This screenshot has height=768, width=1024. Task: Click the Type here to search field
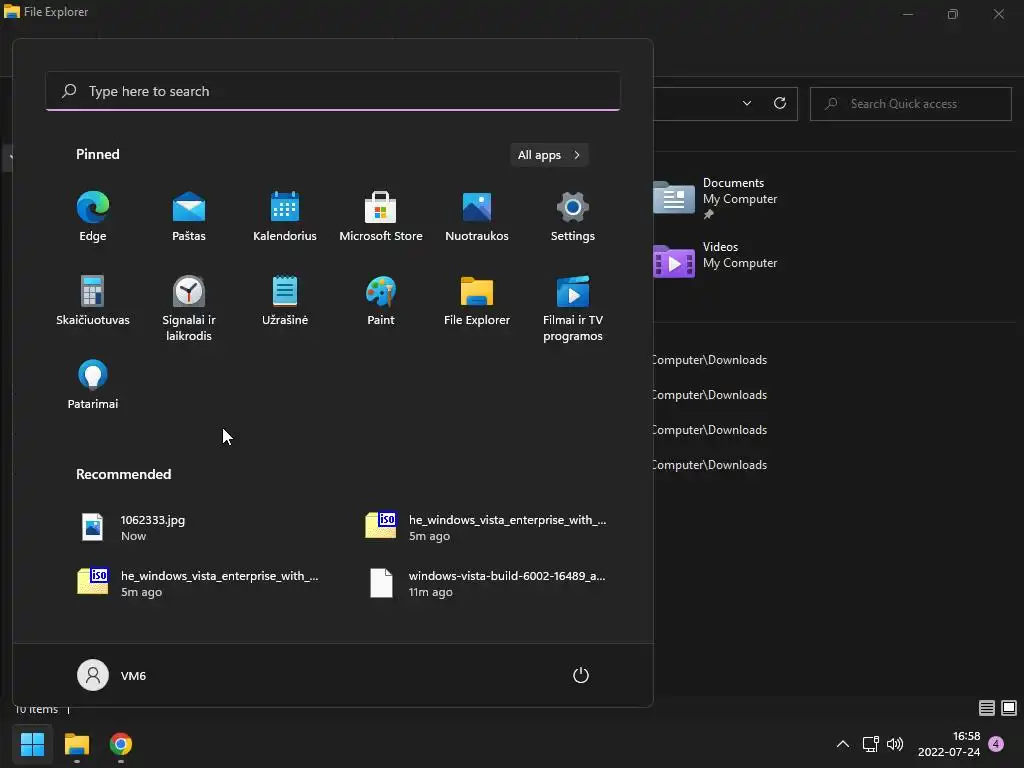pos(333,91)
